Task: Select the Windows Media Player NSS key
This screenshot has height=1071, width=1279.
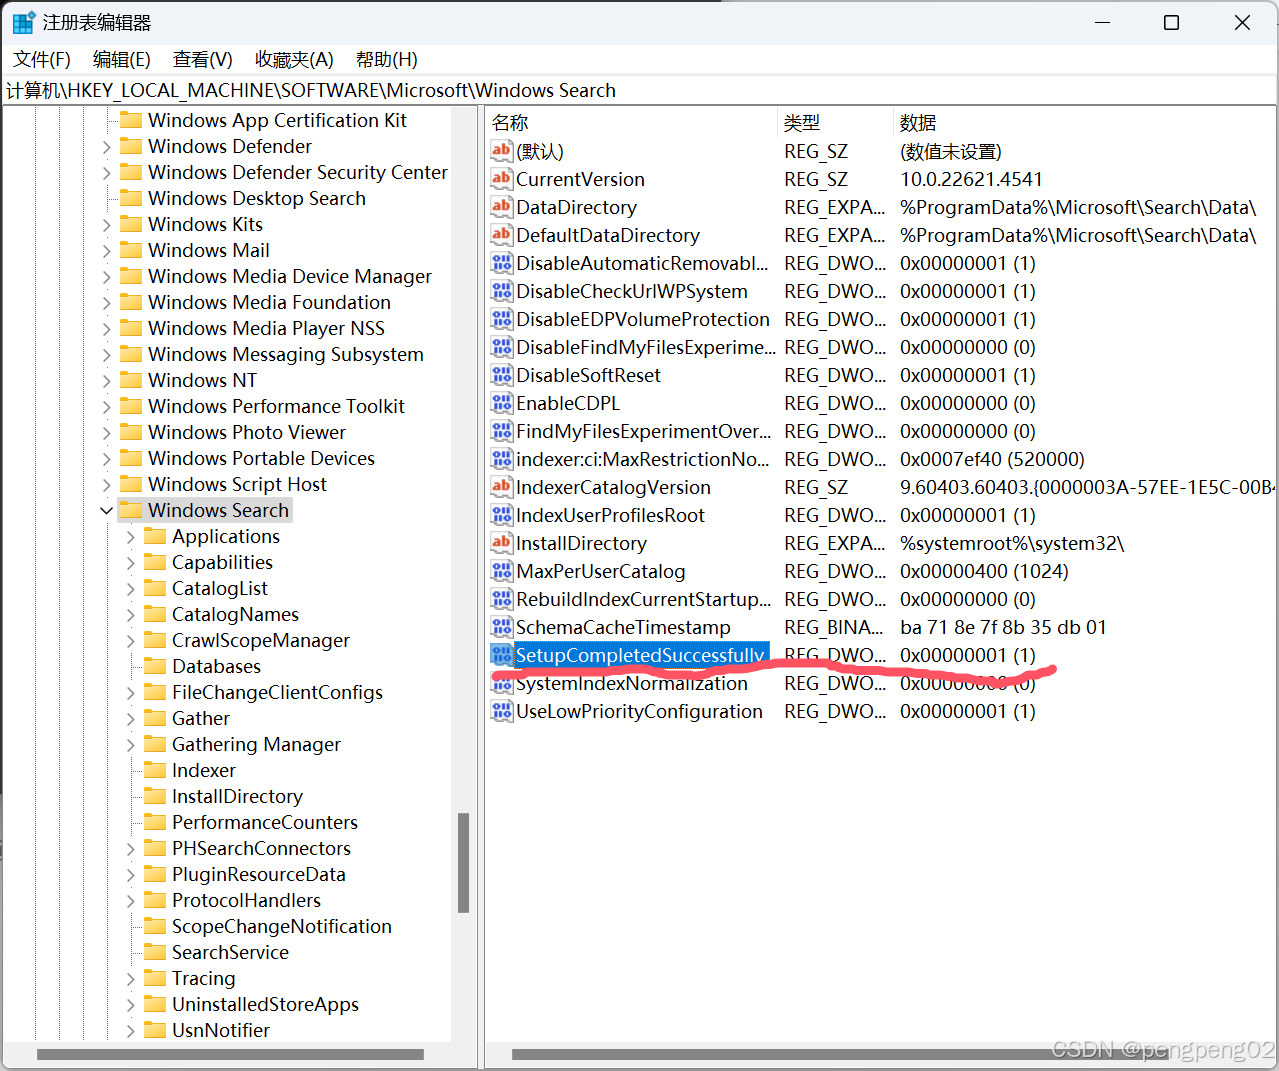Action: pyautogui.click(x=266, y=328)
